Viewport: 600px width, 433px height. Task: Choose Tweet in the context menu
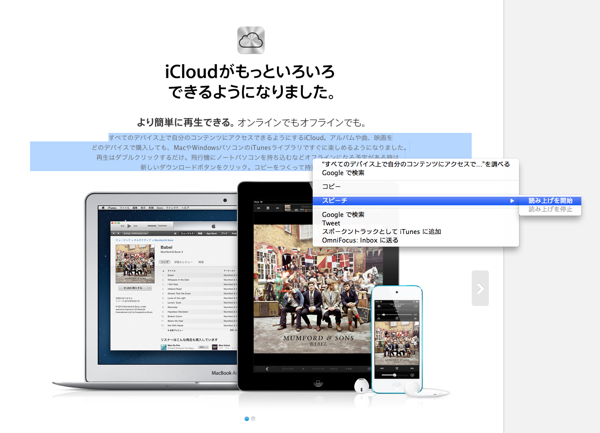pos(416,223)
